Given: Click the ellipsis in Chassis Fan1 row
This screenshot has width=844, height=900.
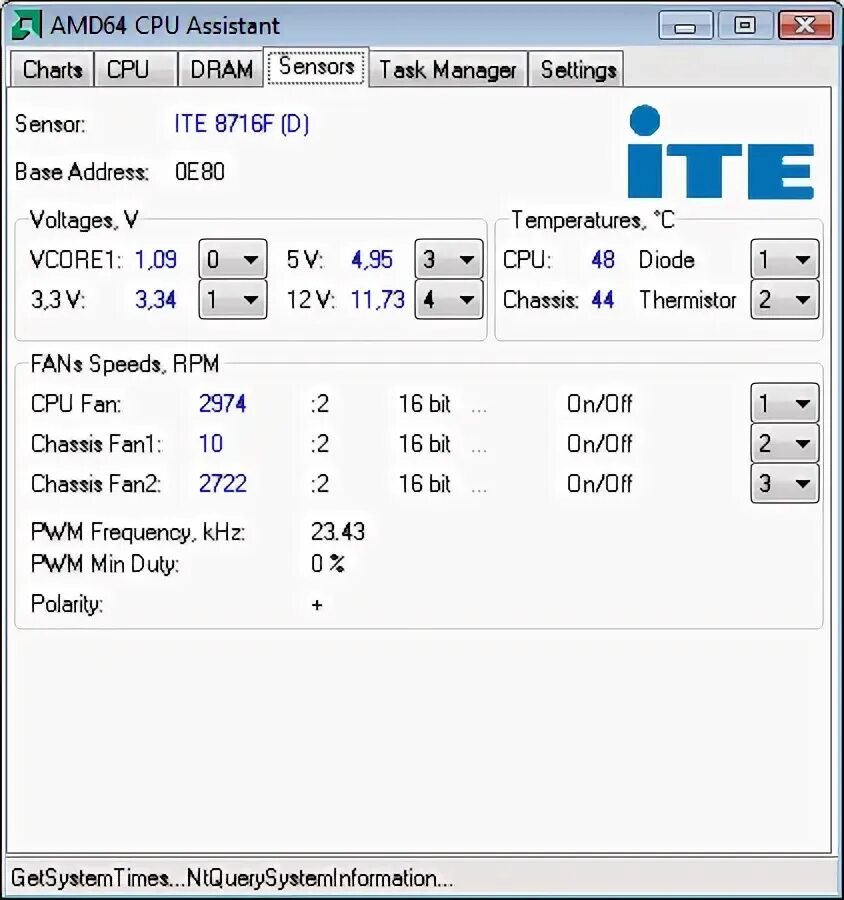Looking at the screenshot, I should [x=479, y=449].
